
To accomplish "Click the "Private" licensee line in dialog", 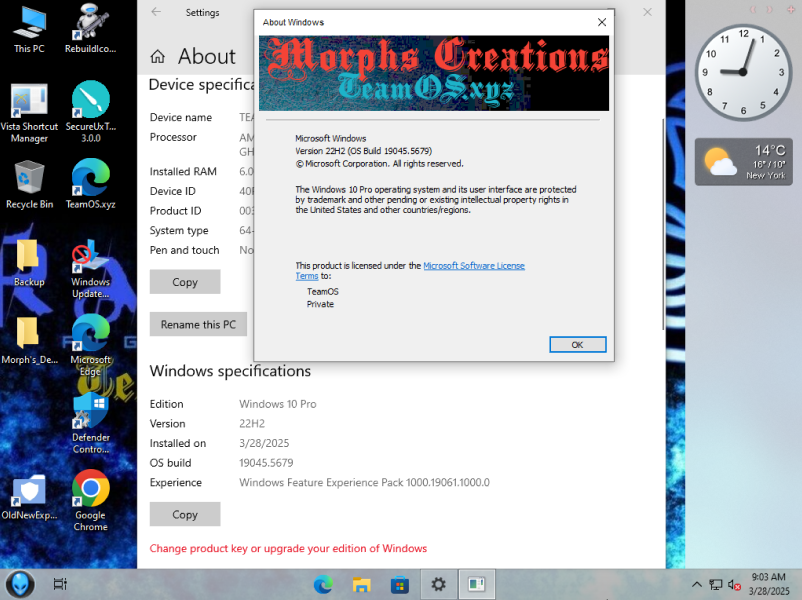I will click(320, 304).
